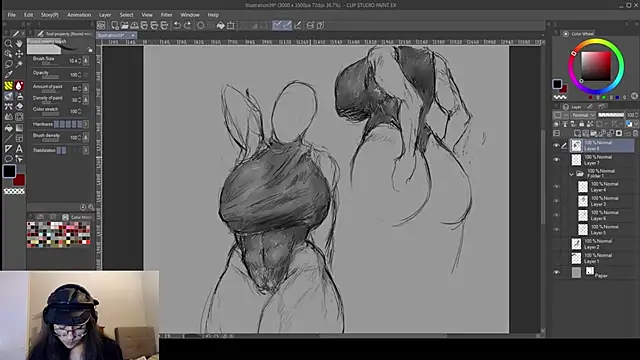
Task: Open the Window menu
Action: click(x=190, y=15)
